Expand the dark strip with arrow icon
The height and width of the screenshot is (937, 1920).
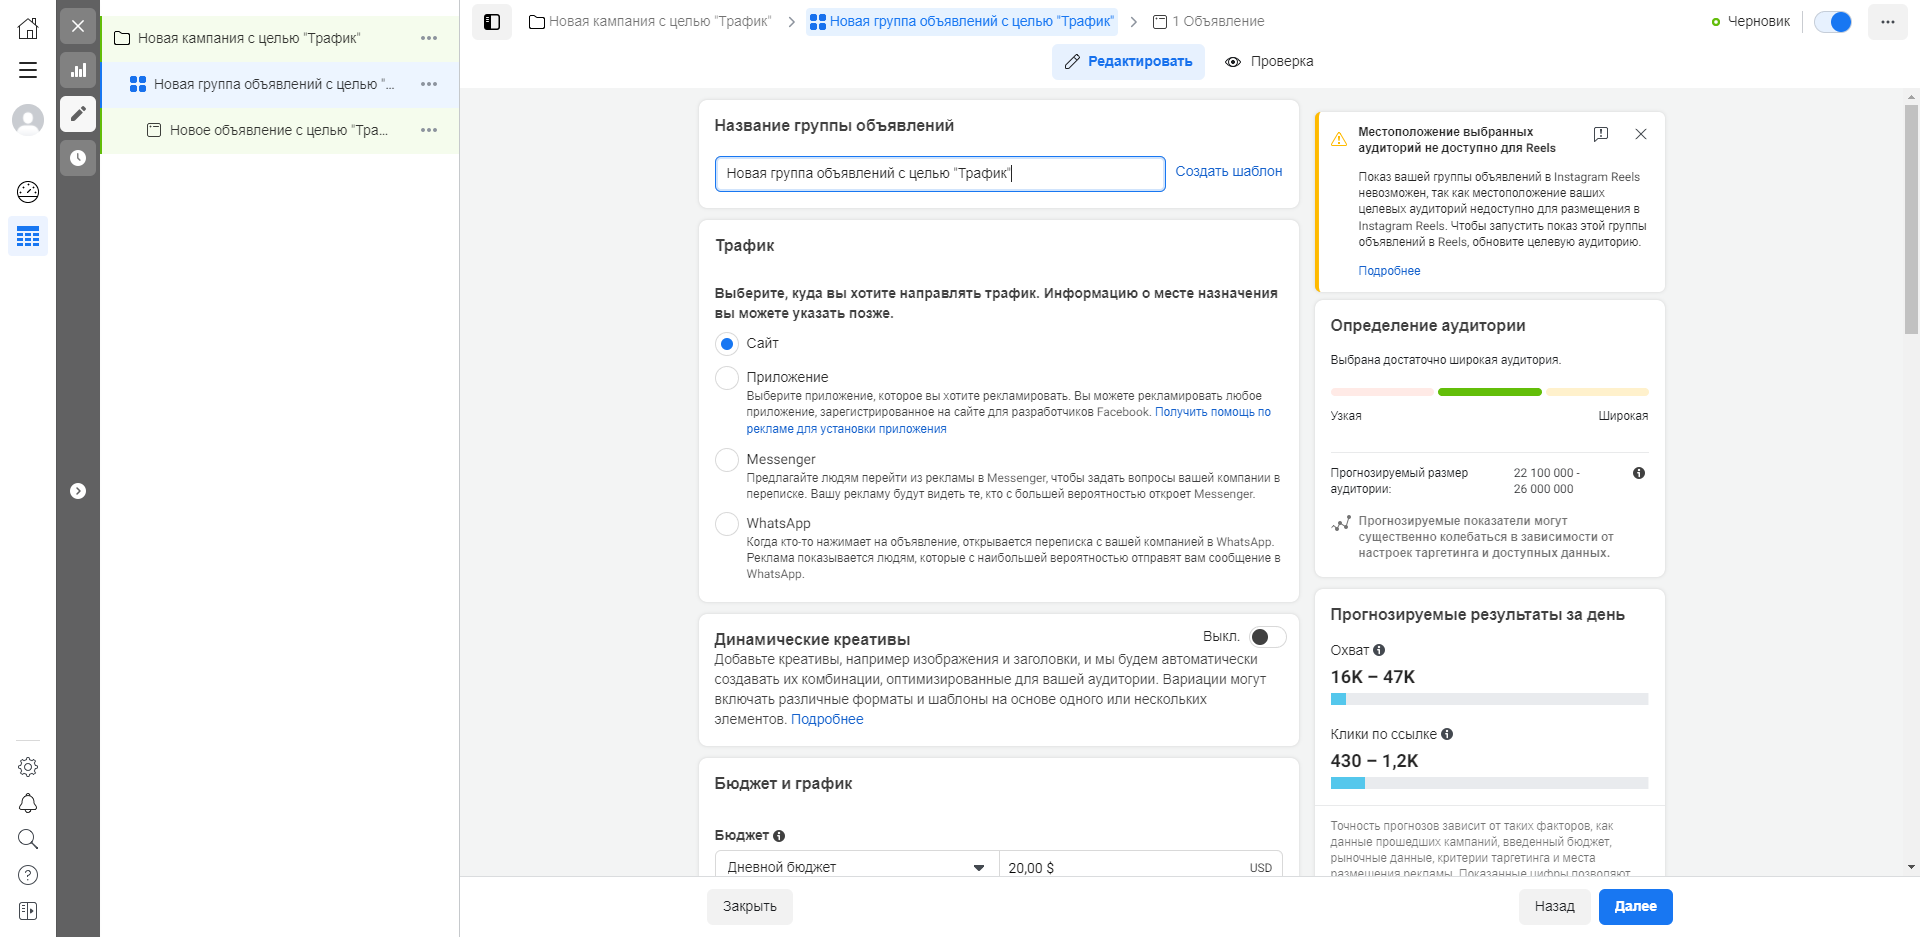click(x=78, y=491)
